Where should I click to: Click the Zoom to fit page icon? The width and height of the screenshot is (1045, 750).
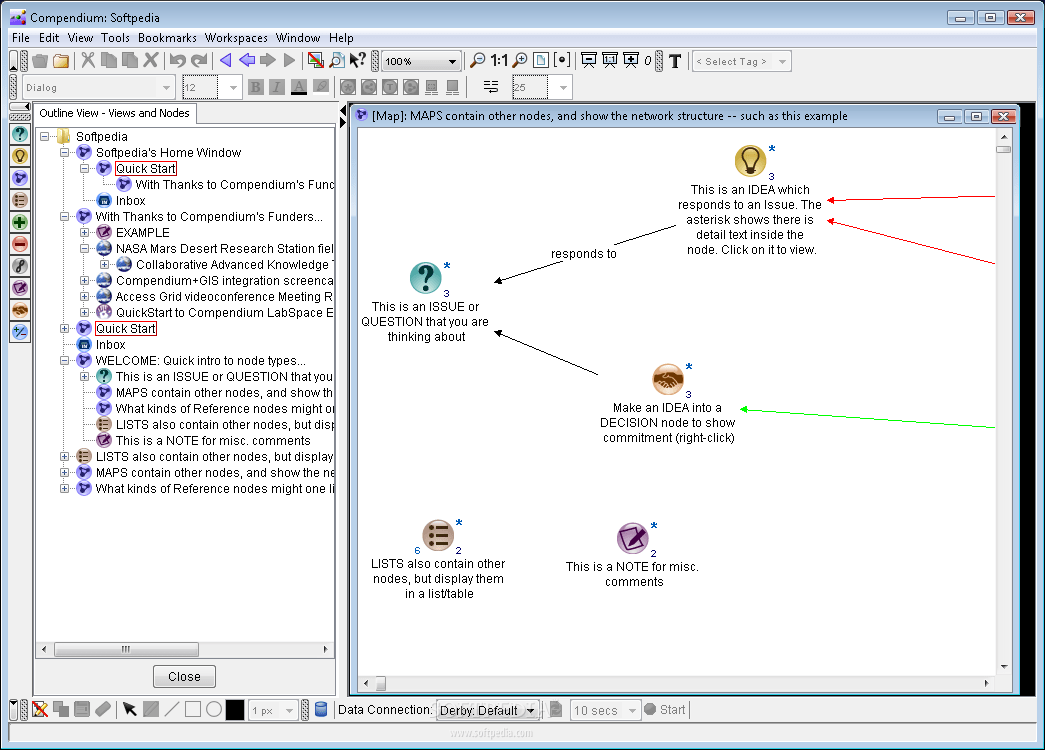tap(540, 61)
